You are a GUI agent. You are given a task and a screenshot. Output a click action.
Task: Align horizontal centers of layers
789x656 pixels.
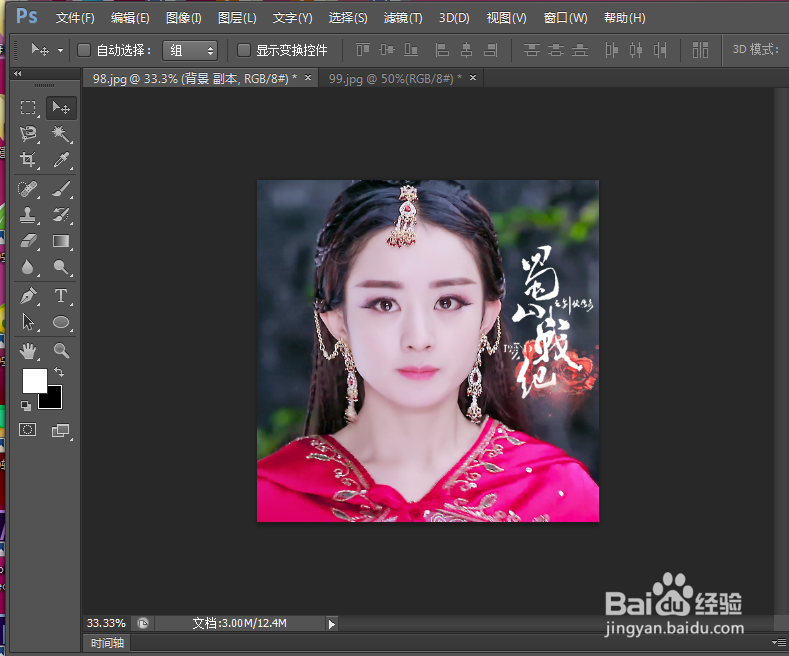(x=466, y=49)
